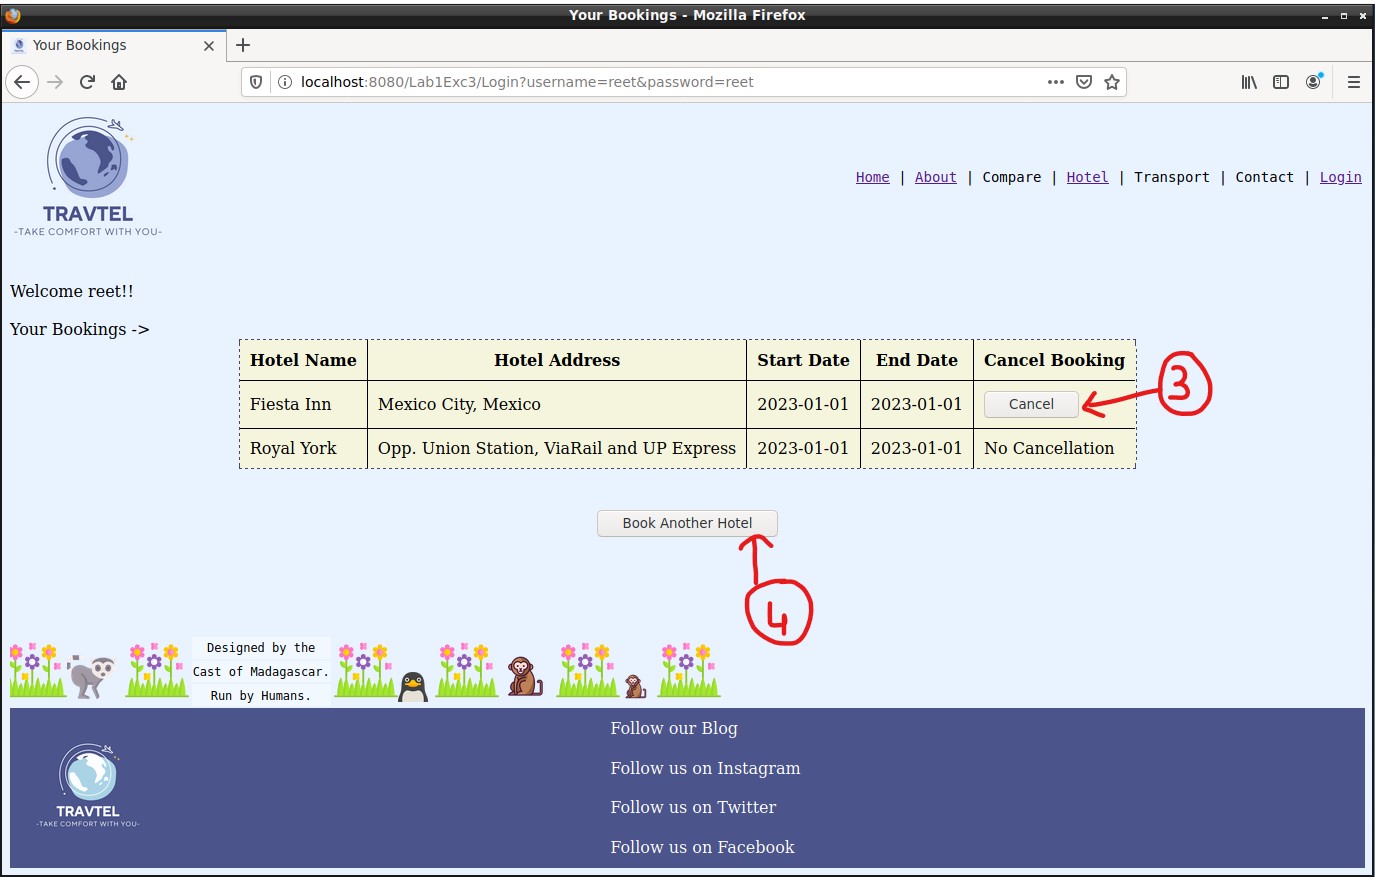Image resolution: width=1375 pixels, height=877 pixels.
Task: Open page actions three-dot menu
Action: pyautogui.click(x=1056, y=82)
